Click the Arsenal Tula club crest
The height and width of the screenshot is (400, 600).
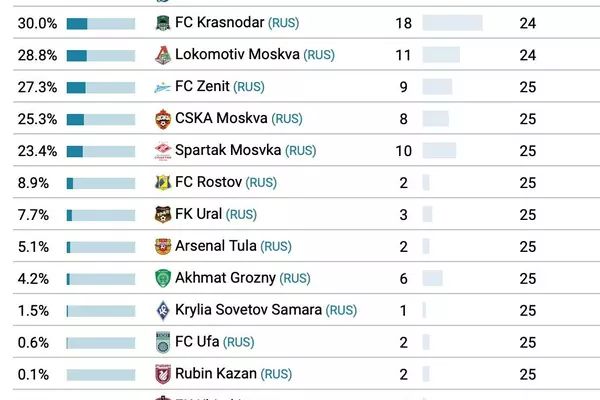163,246
